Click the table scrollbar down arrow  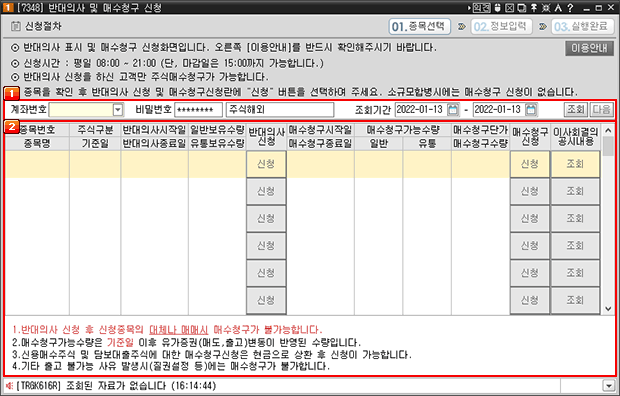[x=608, y=309]
